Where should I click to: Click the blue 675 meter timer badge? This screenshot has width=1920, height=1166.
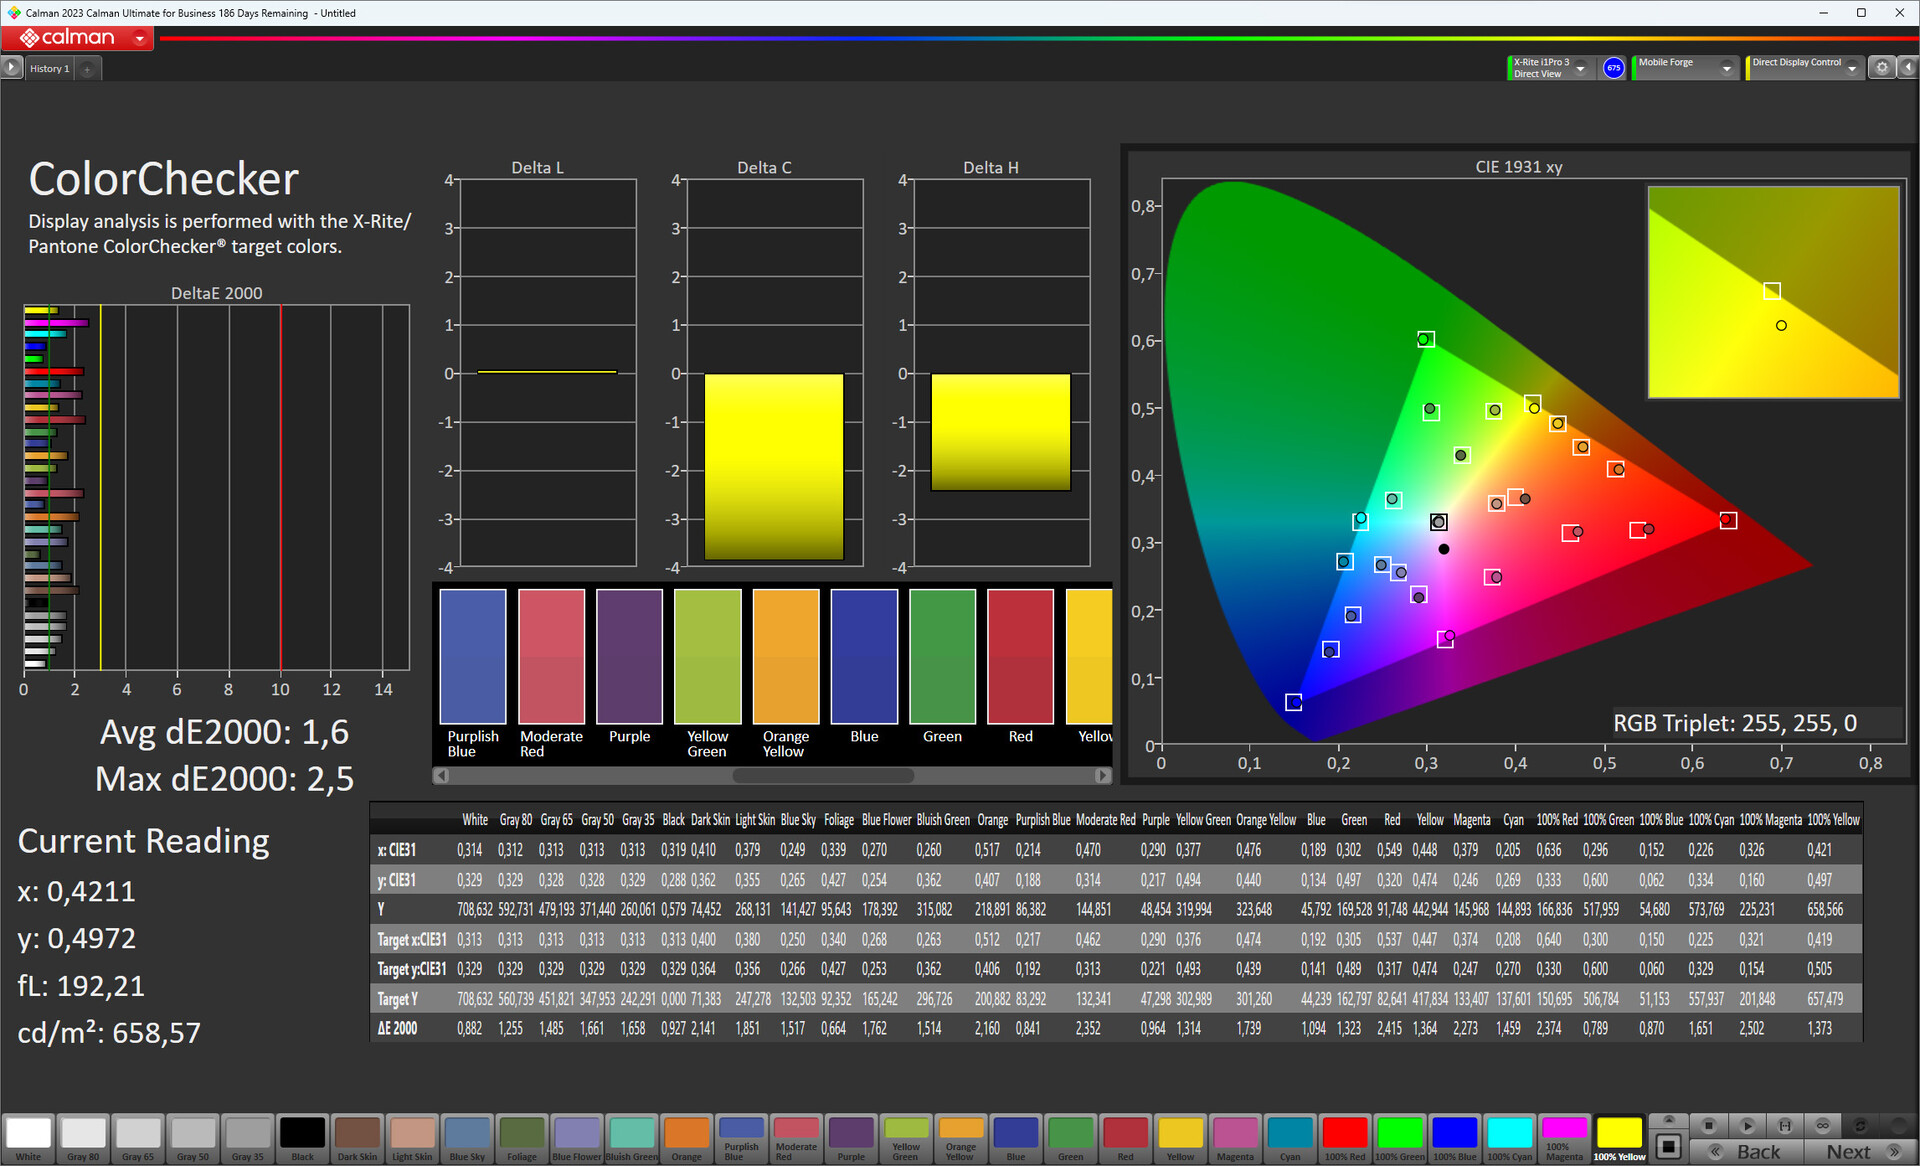click(1613, 68)
